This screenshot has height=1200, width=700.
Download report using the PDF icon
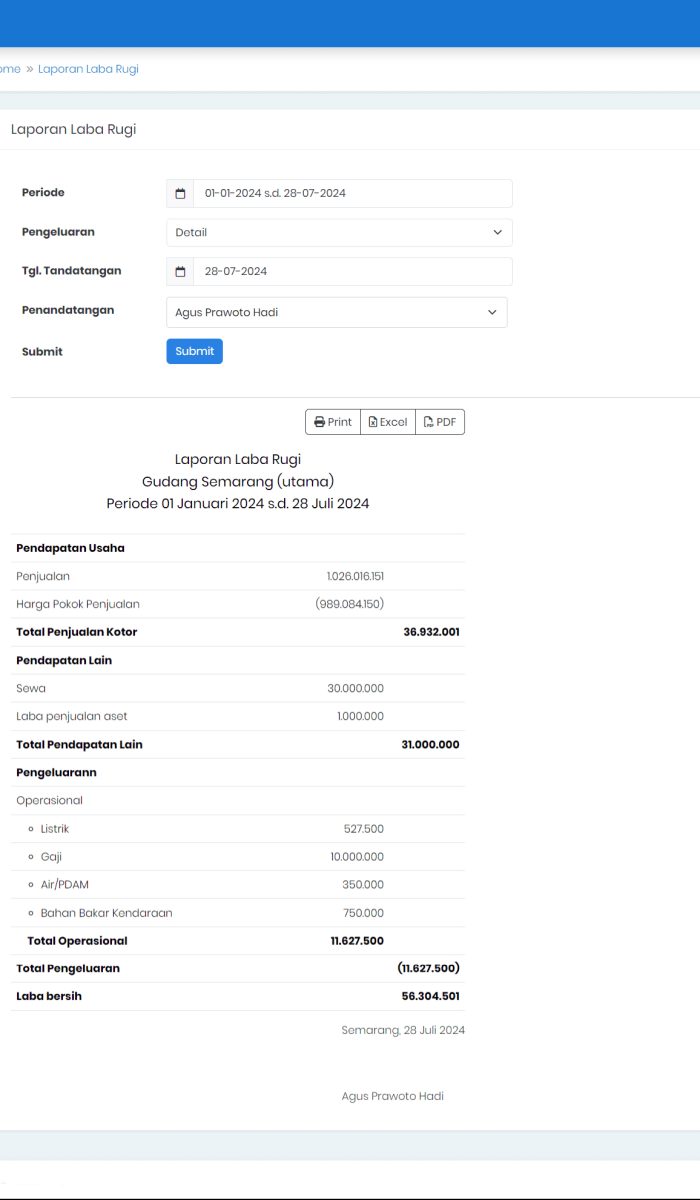[428, 422]
